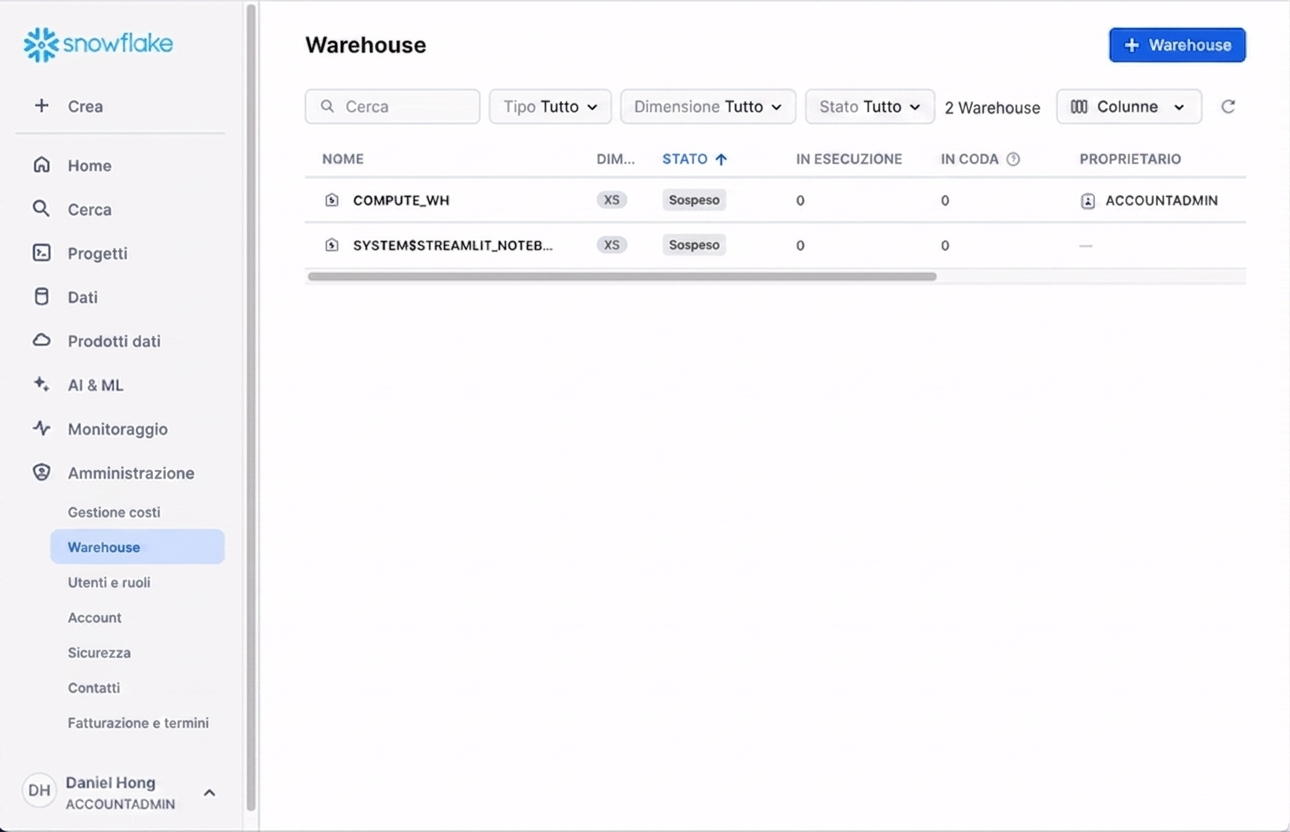Click Sospeso status in SYSTEM$STREAMLIT row
1290x832 pixels.
click(694, 245)
